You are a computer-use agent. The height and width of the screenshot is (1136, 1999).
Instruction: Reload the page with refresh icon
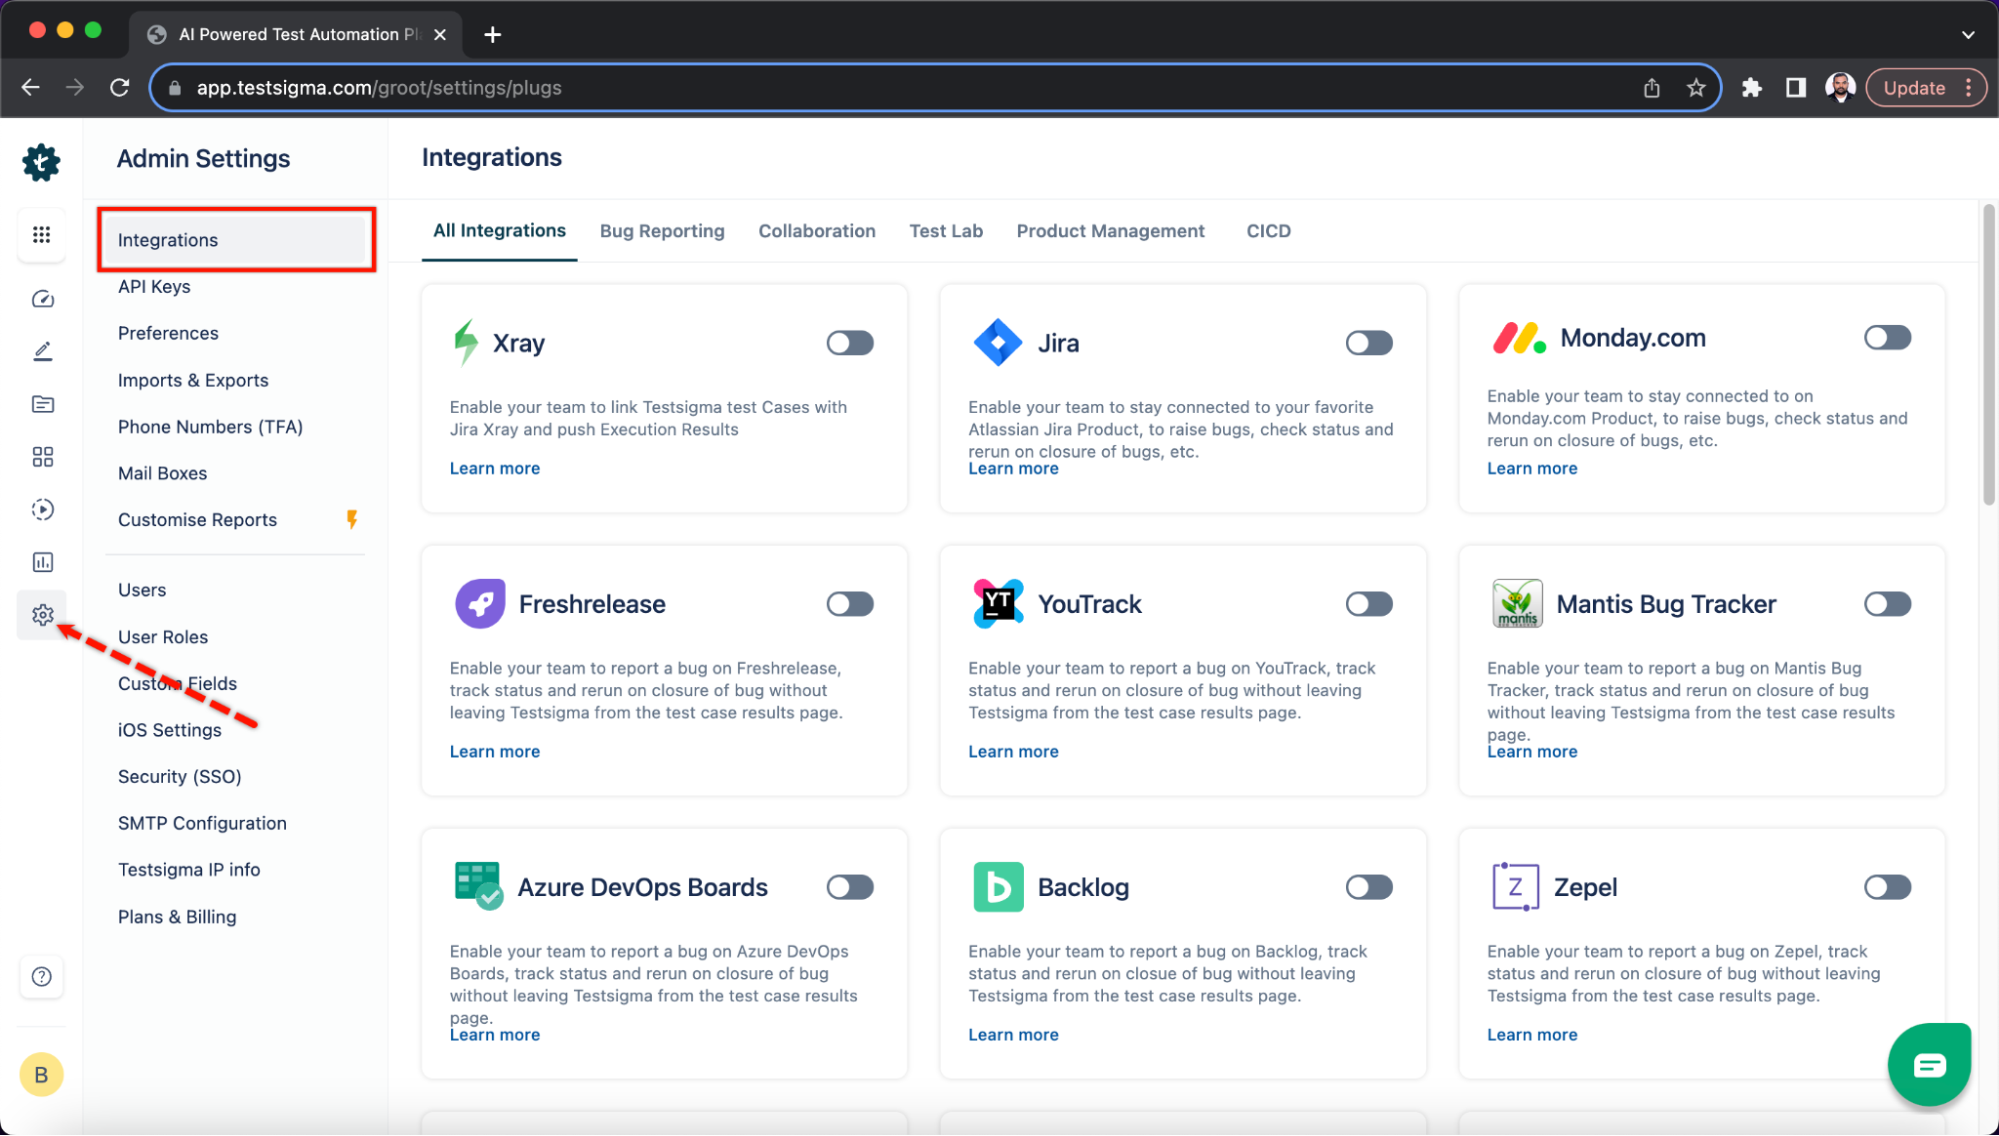pos(120,88)
